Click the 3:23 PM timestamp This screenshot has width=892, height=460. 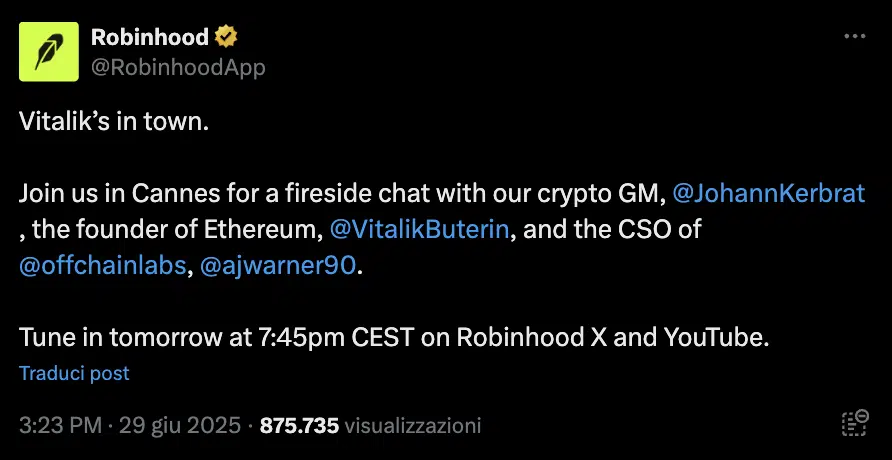point(59,425)
